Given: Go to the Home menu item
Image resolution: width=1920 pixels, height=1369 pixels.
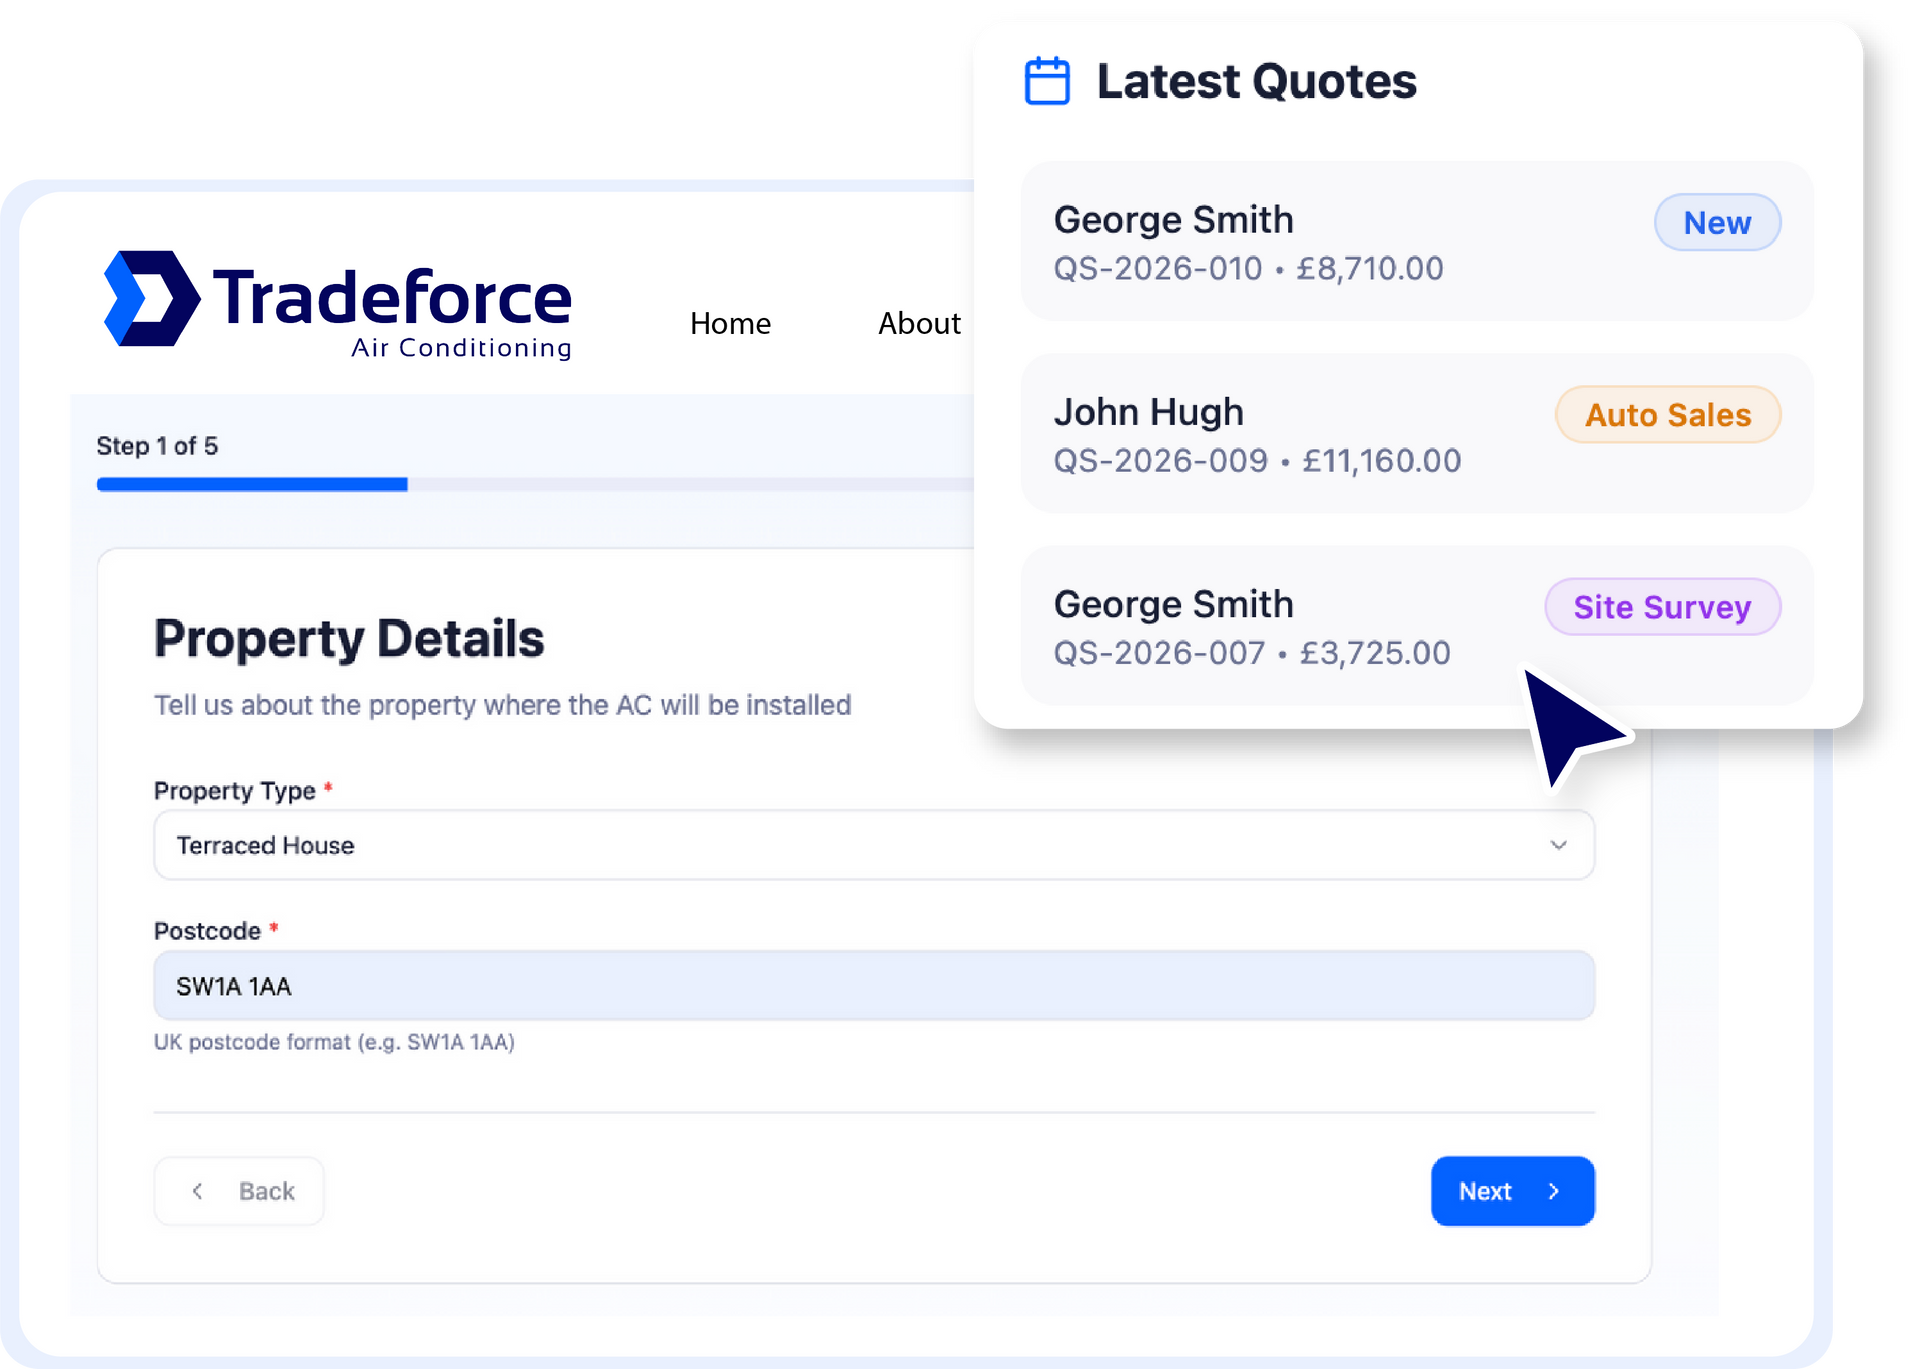Looking at the screenshot, I should point(730,323).
